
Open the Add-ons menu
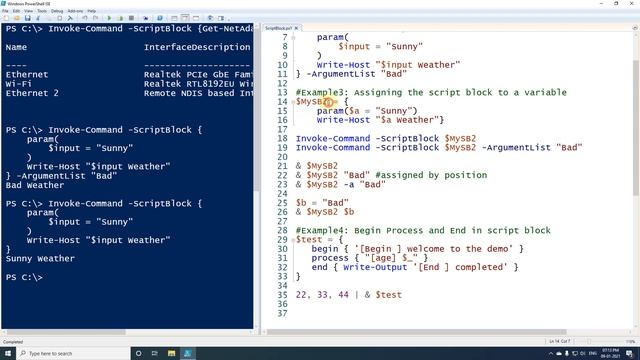[x=75, y=11]
